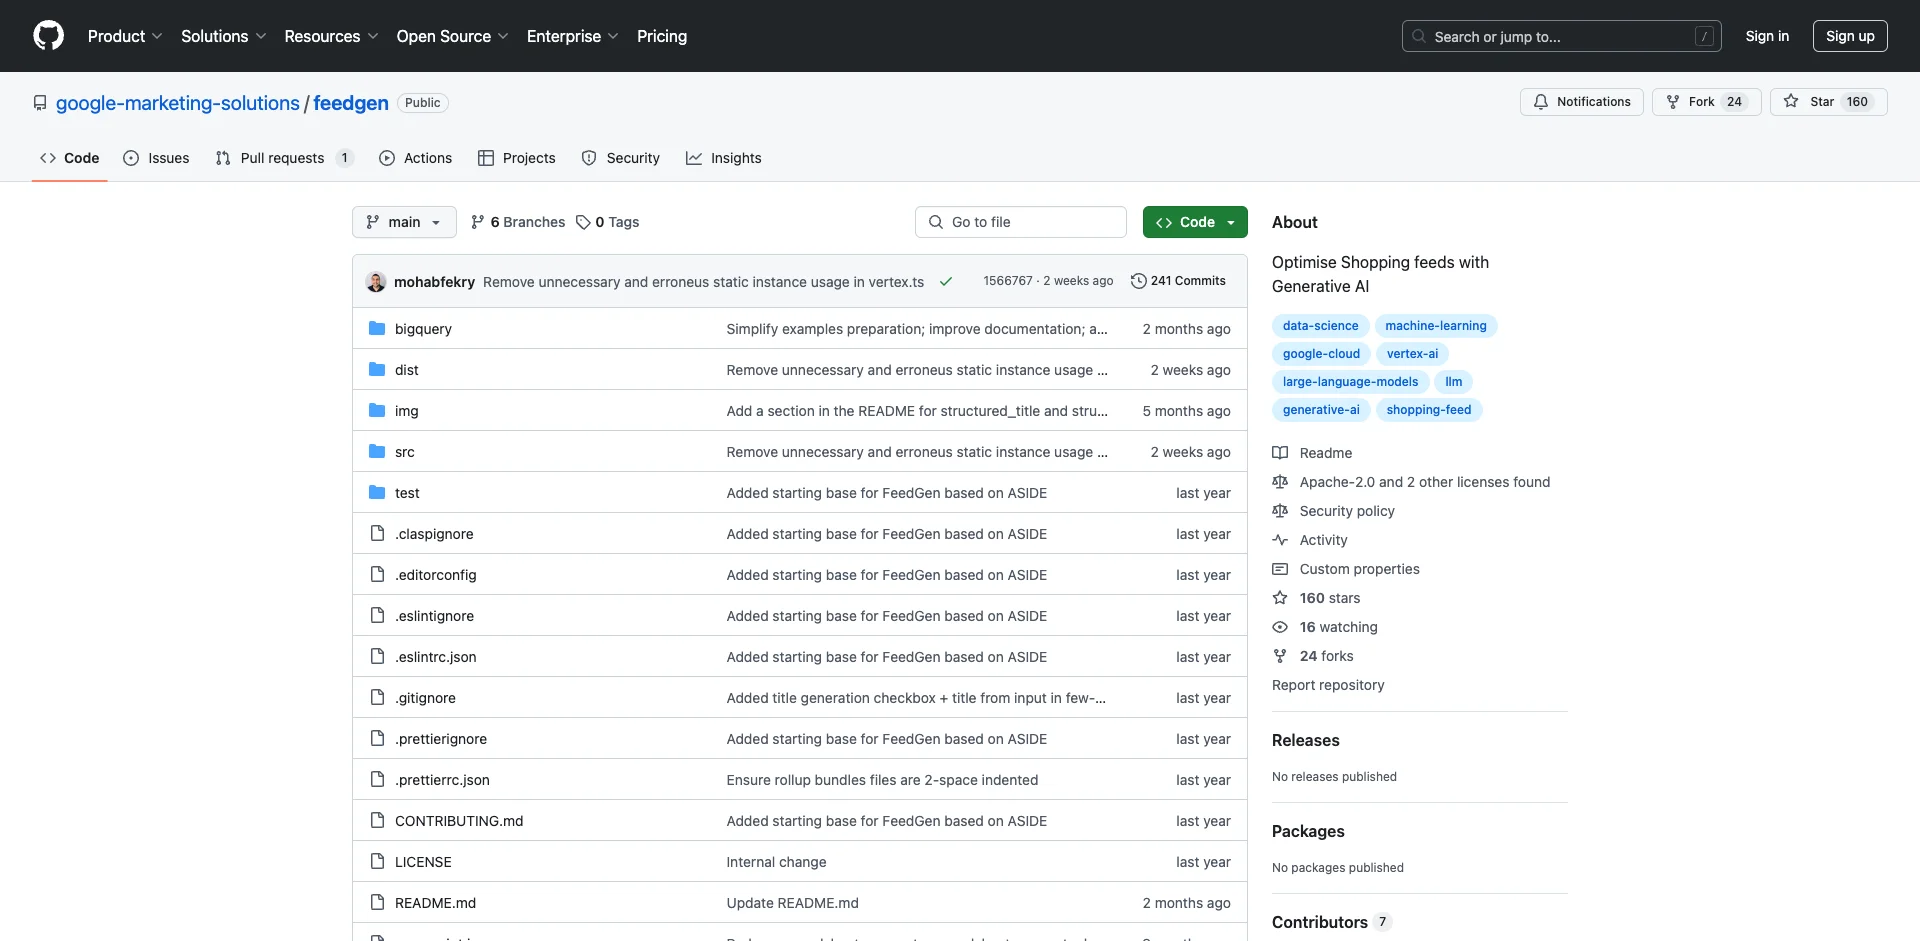The height and width of the screenshot is (941, 1920).
Task: Open the Product dropdown menu
Action: click(x=125, y=36)
